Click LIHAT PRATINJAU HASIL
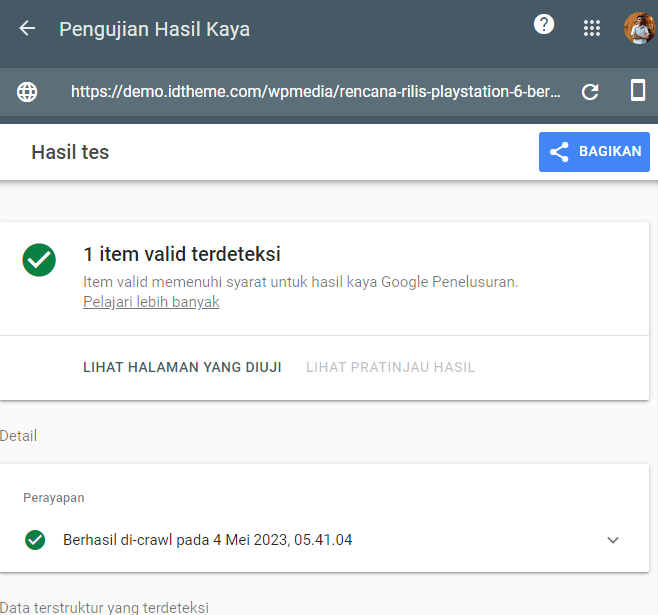Screen dimensions: 658x615 [390, 367]
